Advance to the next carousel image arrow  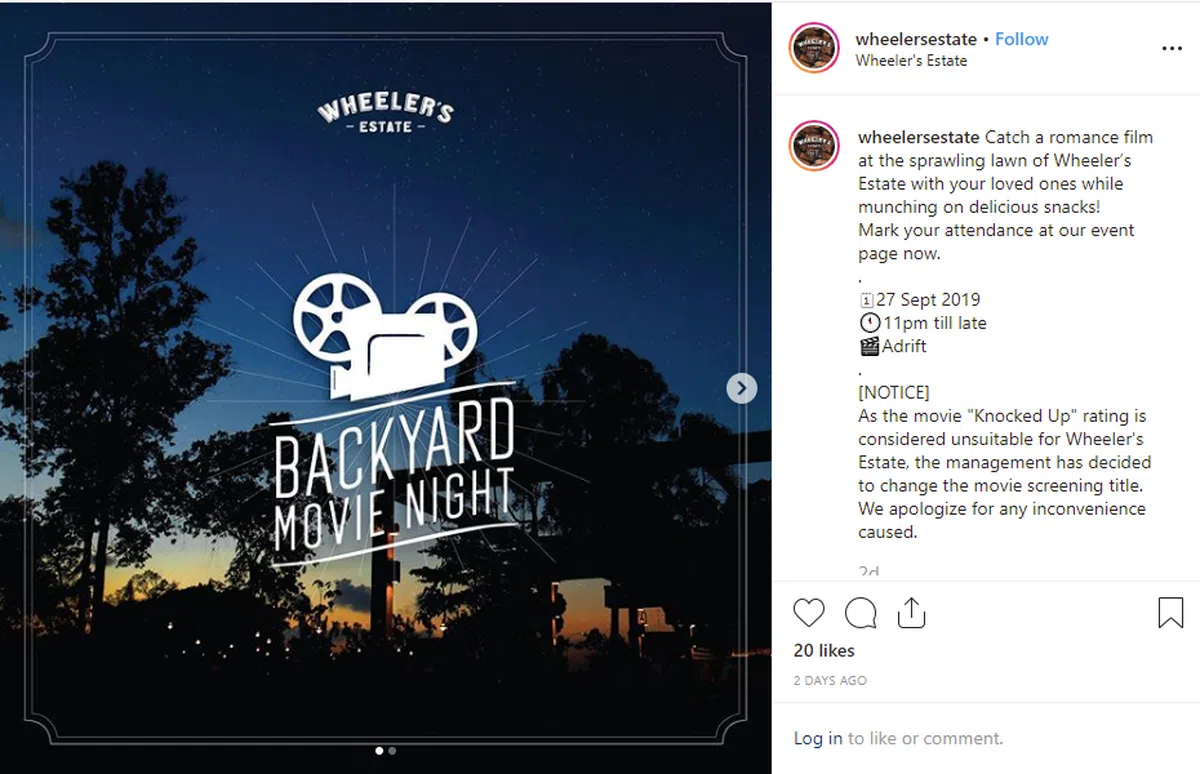tap(741, 388)
